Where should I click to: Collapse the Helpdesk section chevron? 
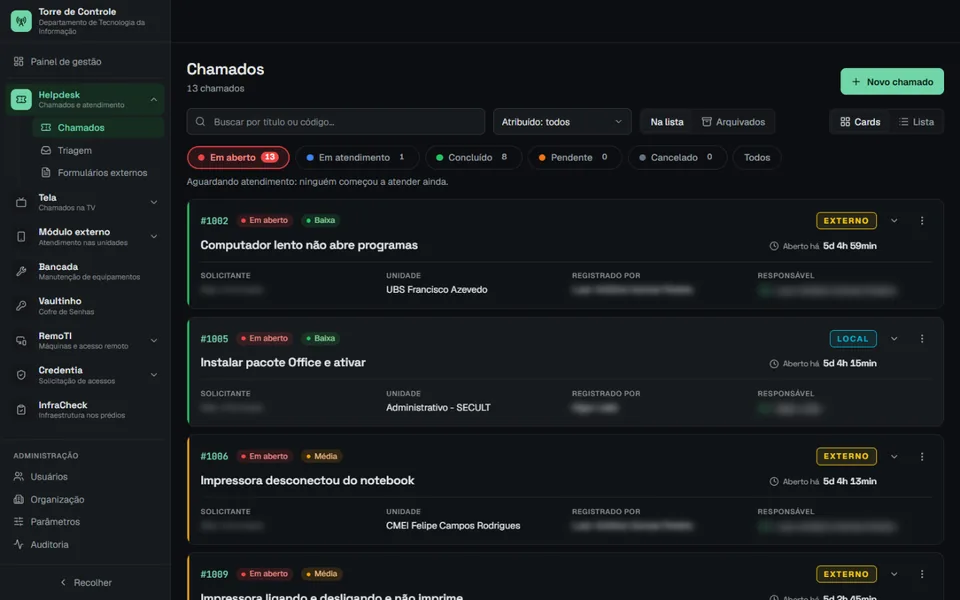tap(154, 99)
